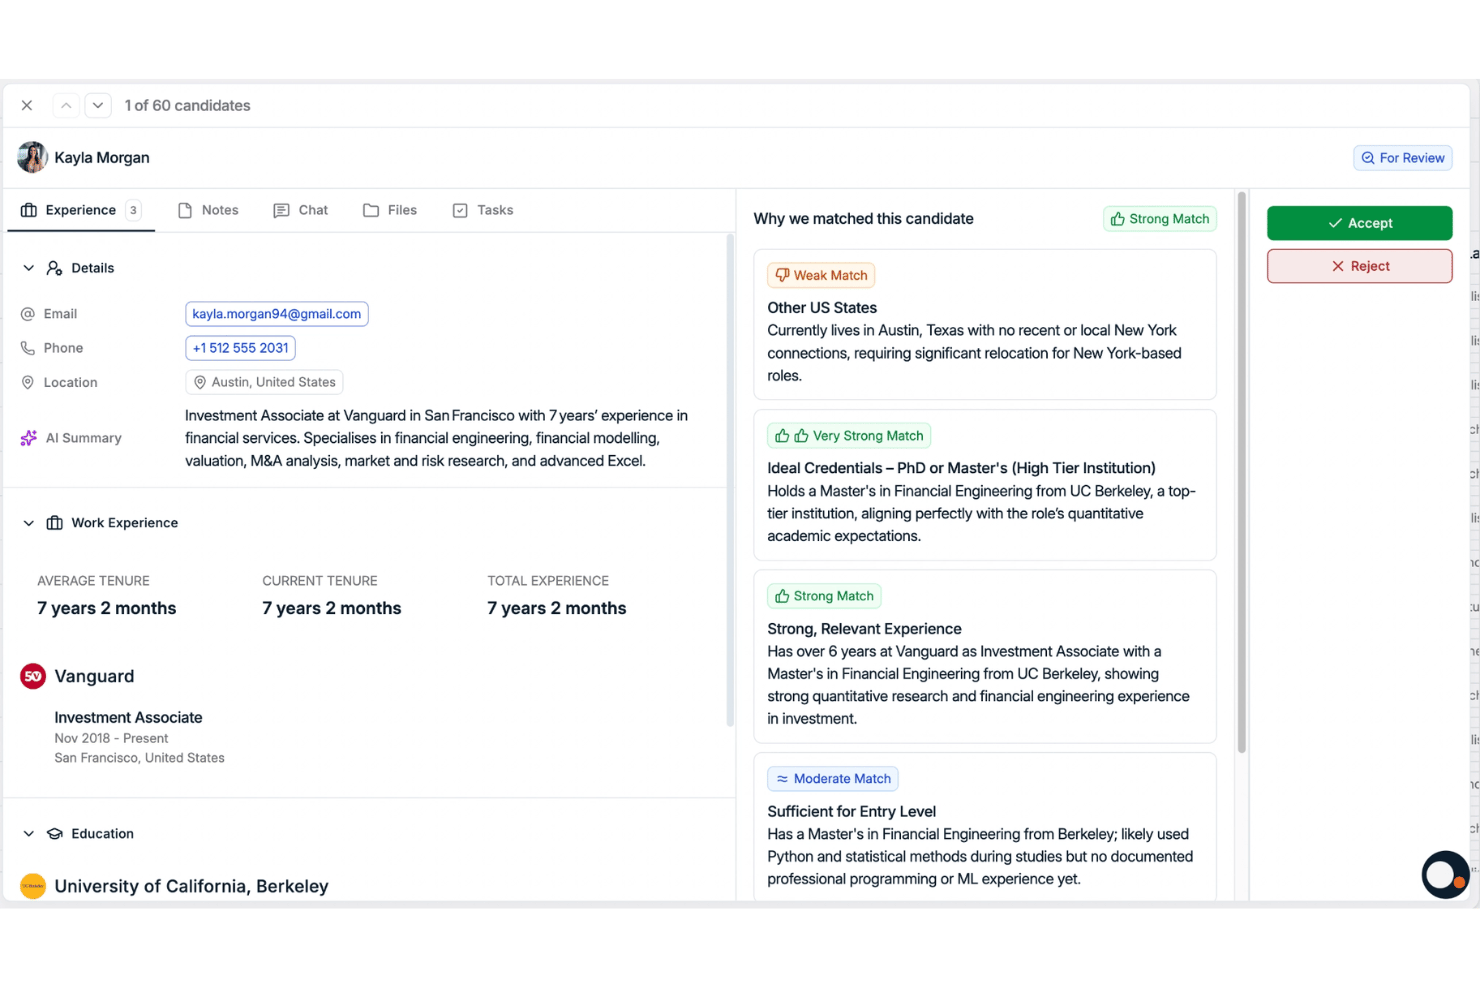1480x987 pixels.
Task: Open the chat support bubble icon
Action: coord(1445,875)
